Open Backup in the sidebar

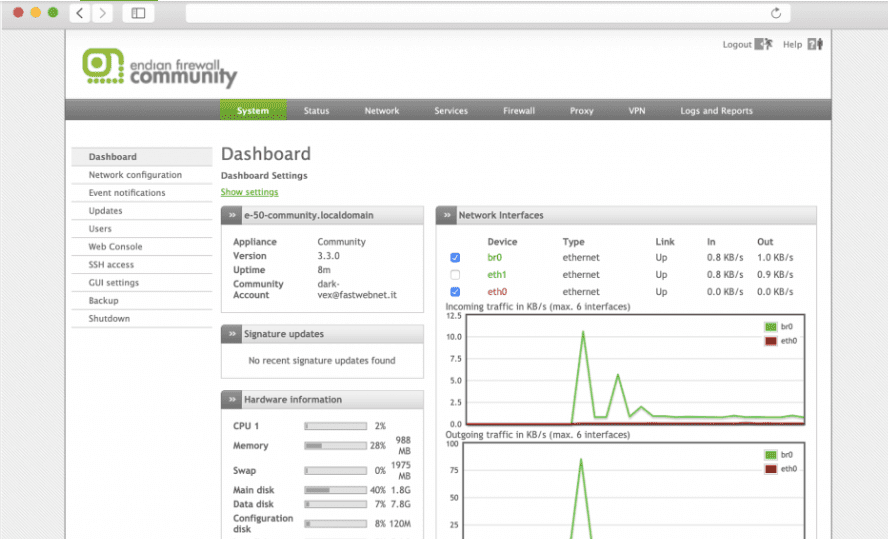coord(142,301)
